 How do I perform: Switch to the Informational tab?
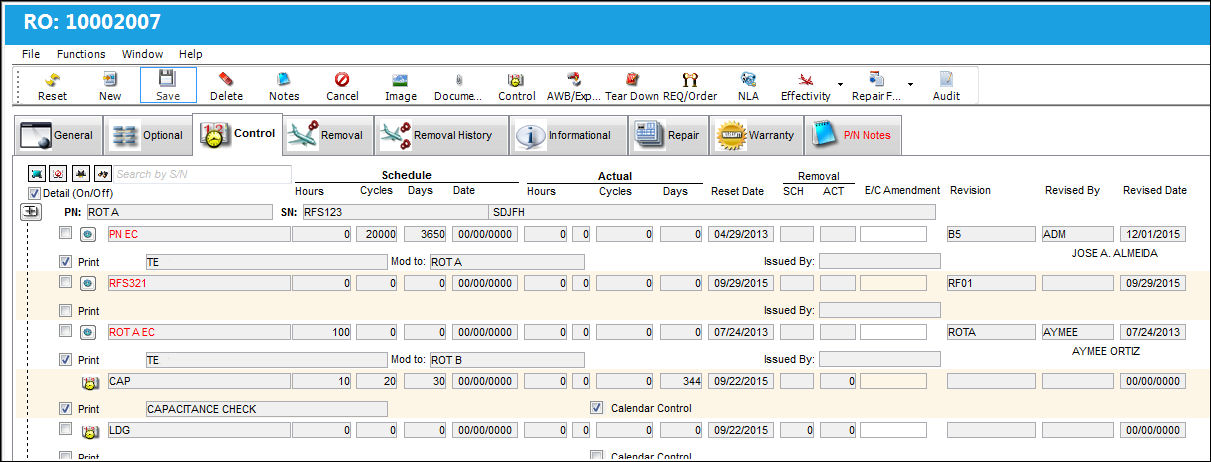pos(566,135)
